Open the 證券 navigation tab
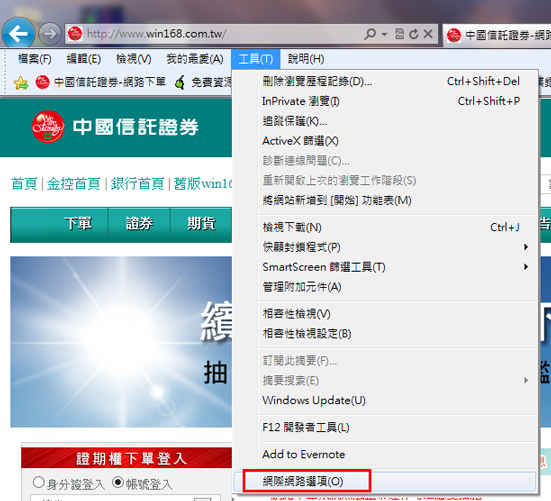 (x=140, y=224)
